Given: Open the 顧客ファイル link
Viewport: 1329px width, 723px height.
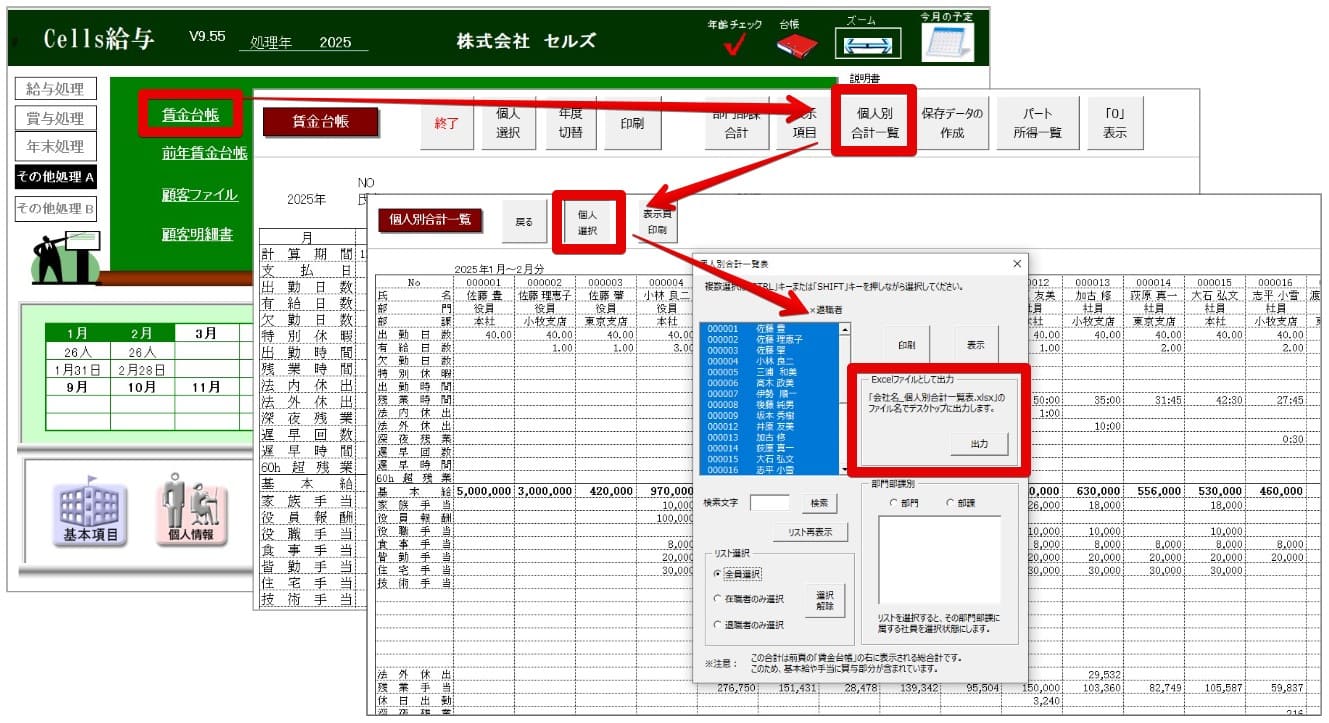Looking at the screenshot, I should [199, 194].
